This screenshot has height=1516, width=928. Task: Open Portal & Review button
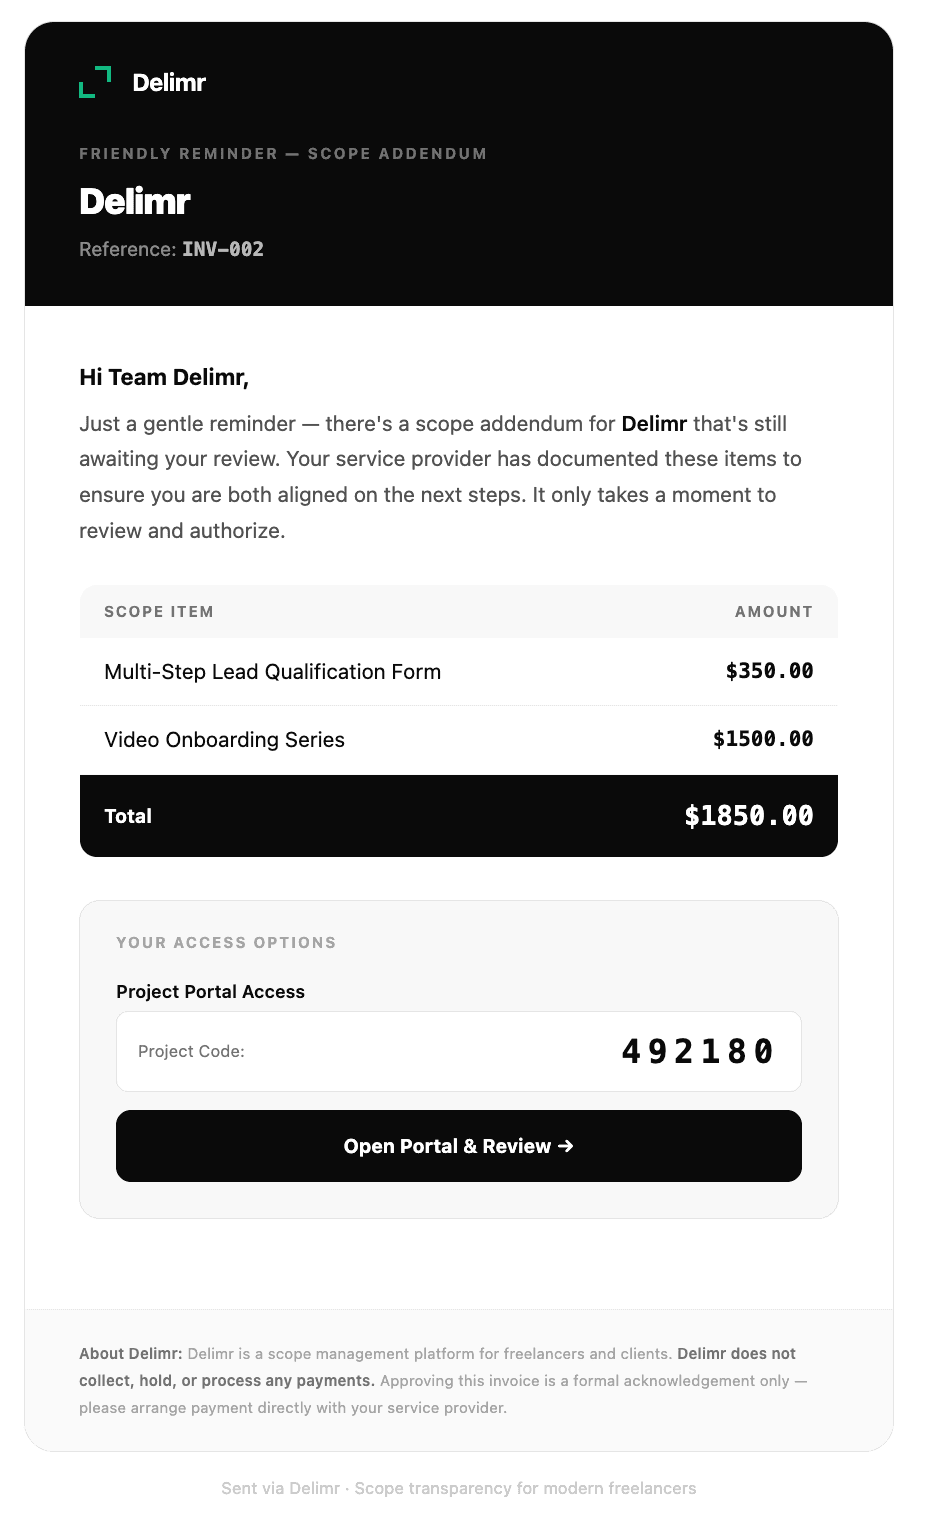click(459, 1146)
